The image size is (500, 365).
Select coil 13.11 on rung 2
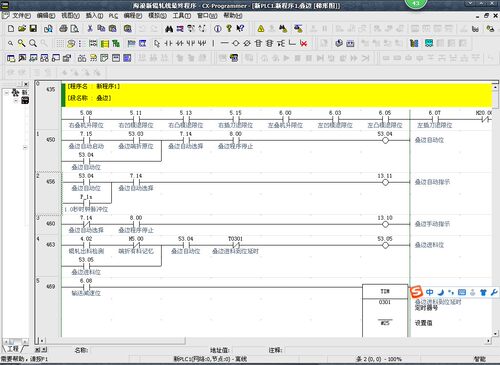[x=385, y=182]
